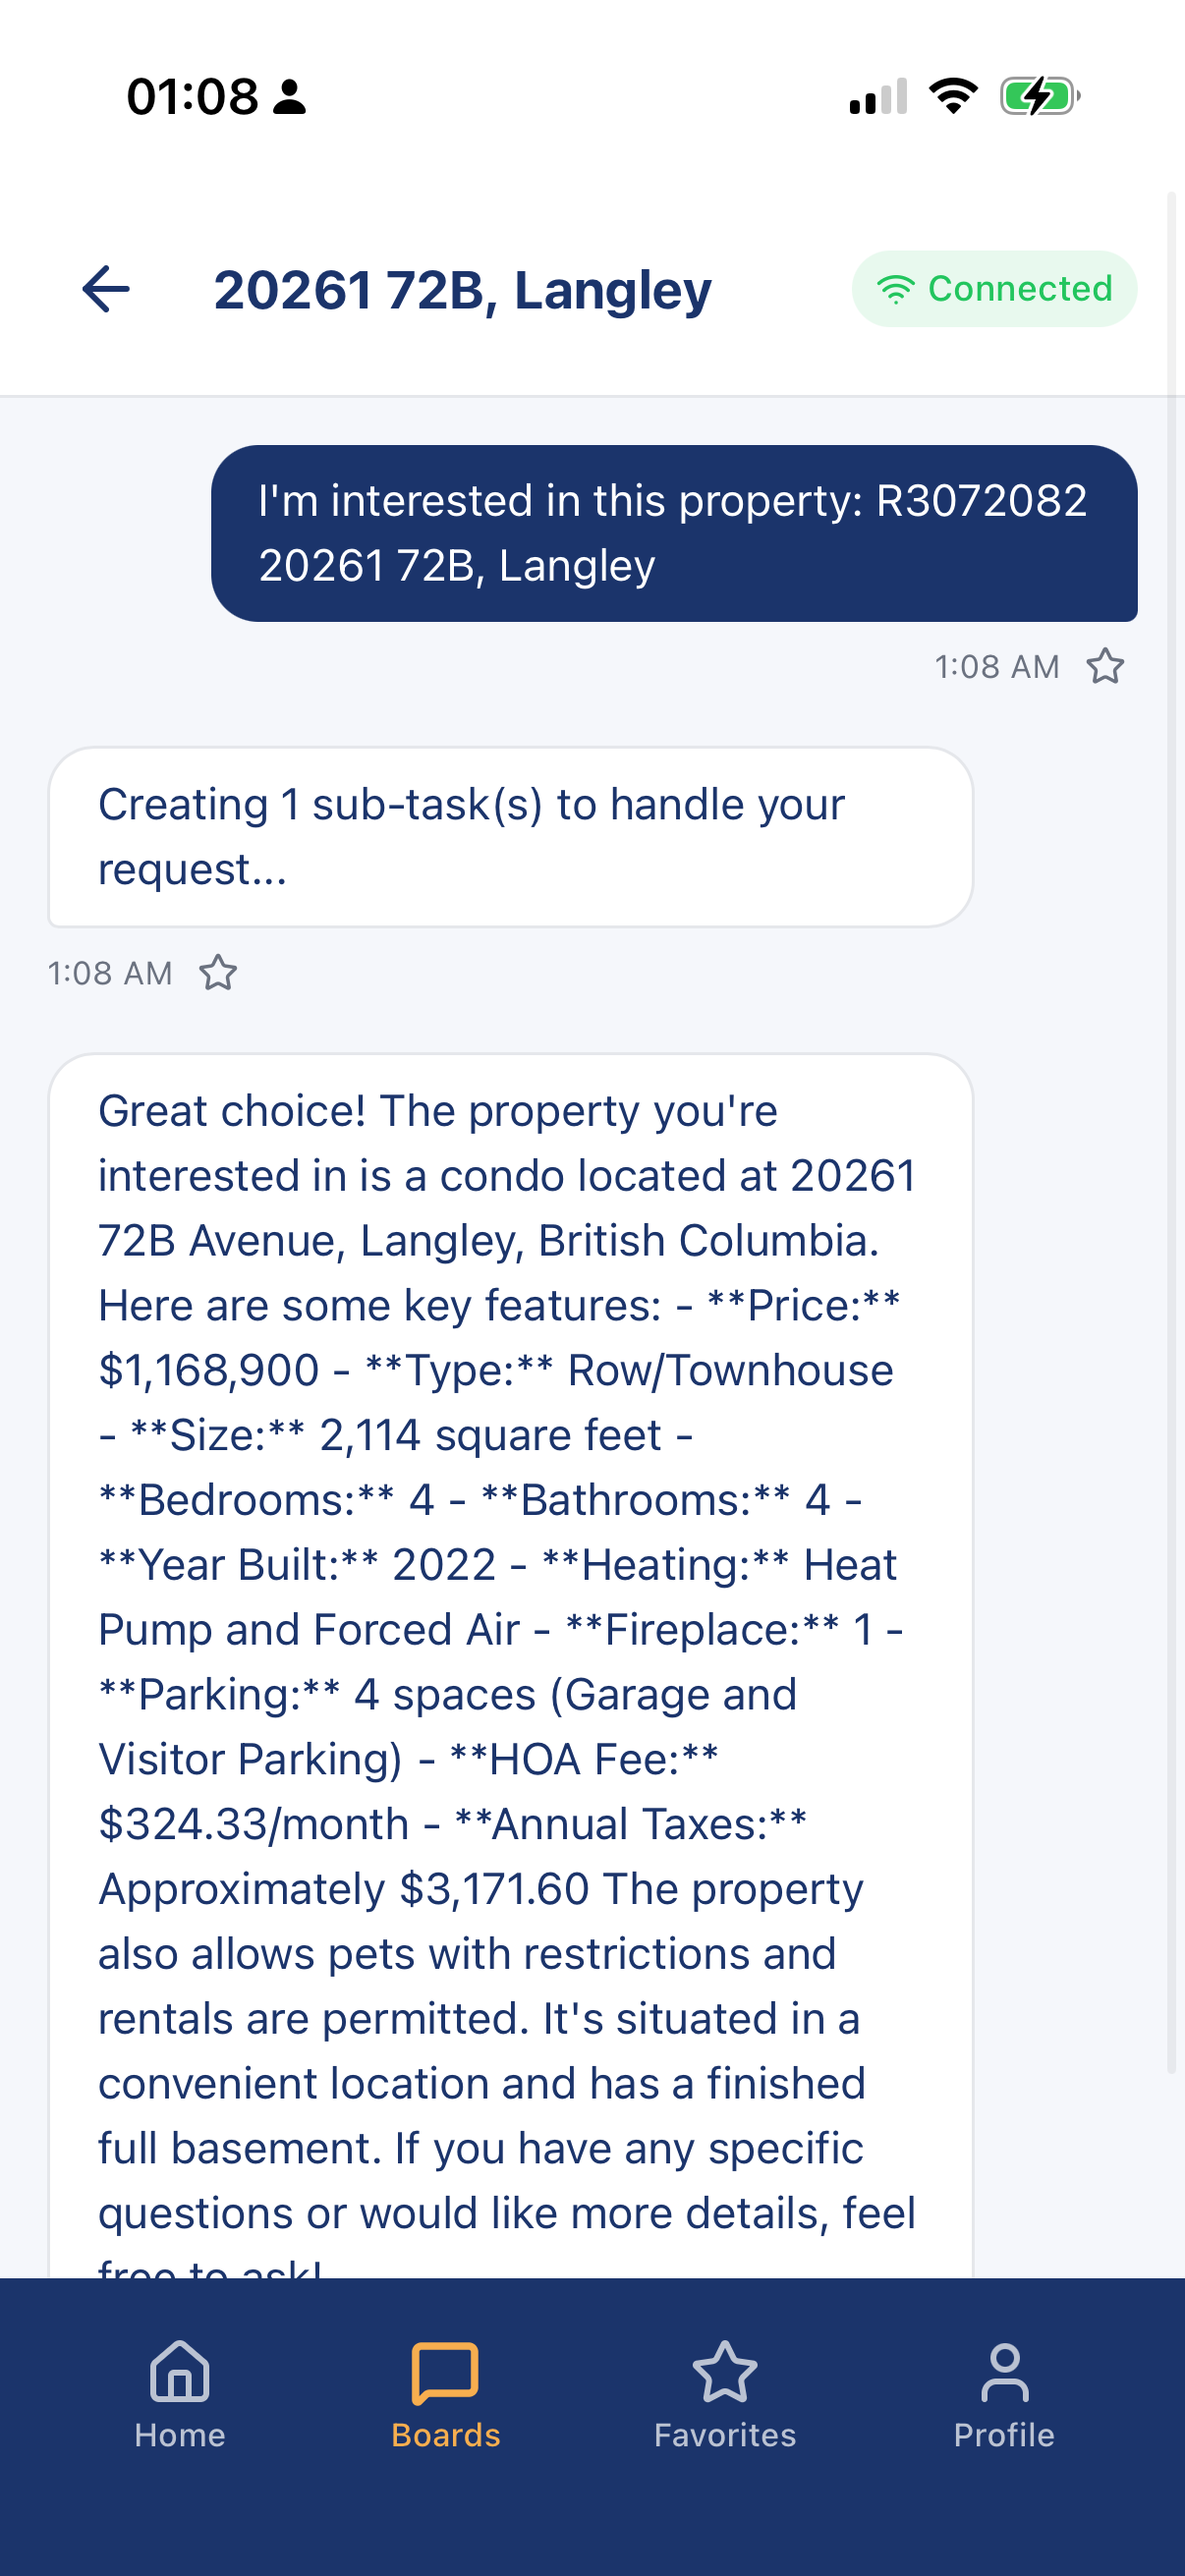Tap the Connected status badge

pos(994,289)
